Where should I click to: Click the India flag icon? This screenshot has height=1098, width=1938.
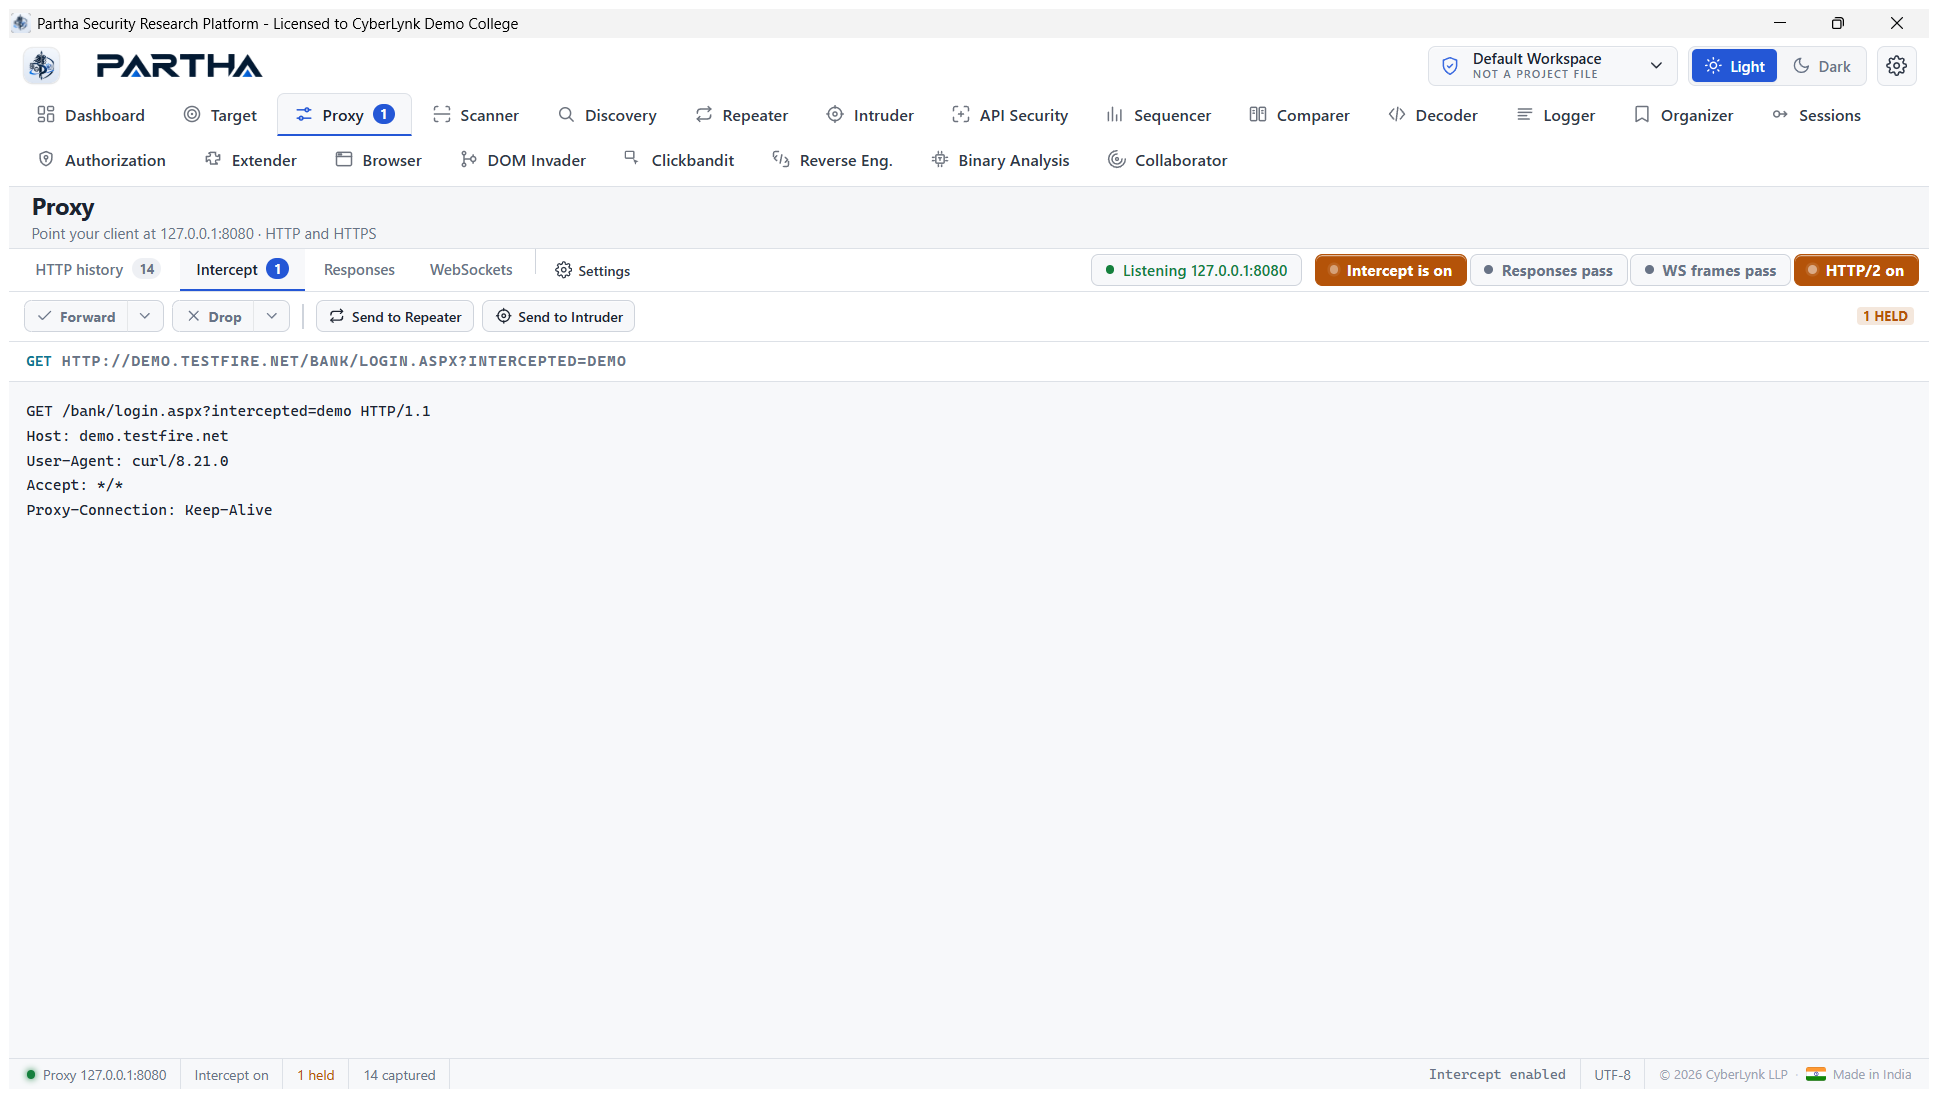[x=1816, y=1075]
